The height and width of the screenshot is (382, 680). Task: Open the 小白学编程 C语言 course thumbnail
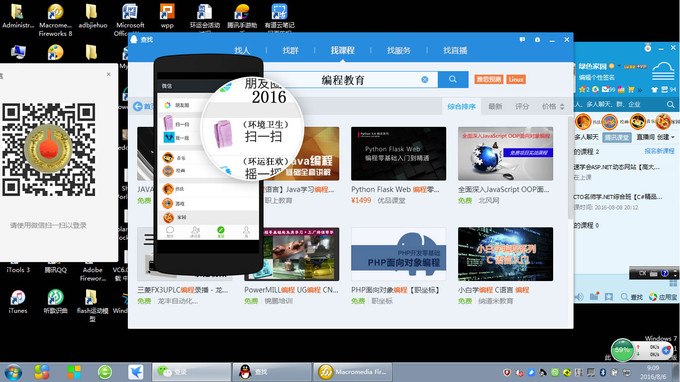(505, 254)
